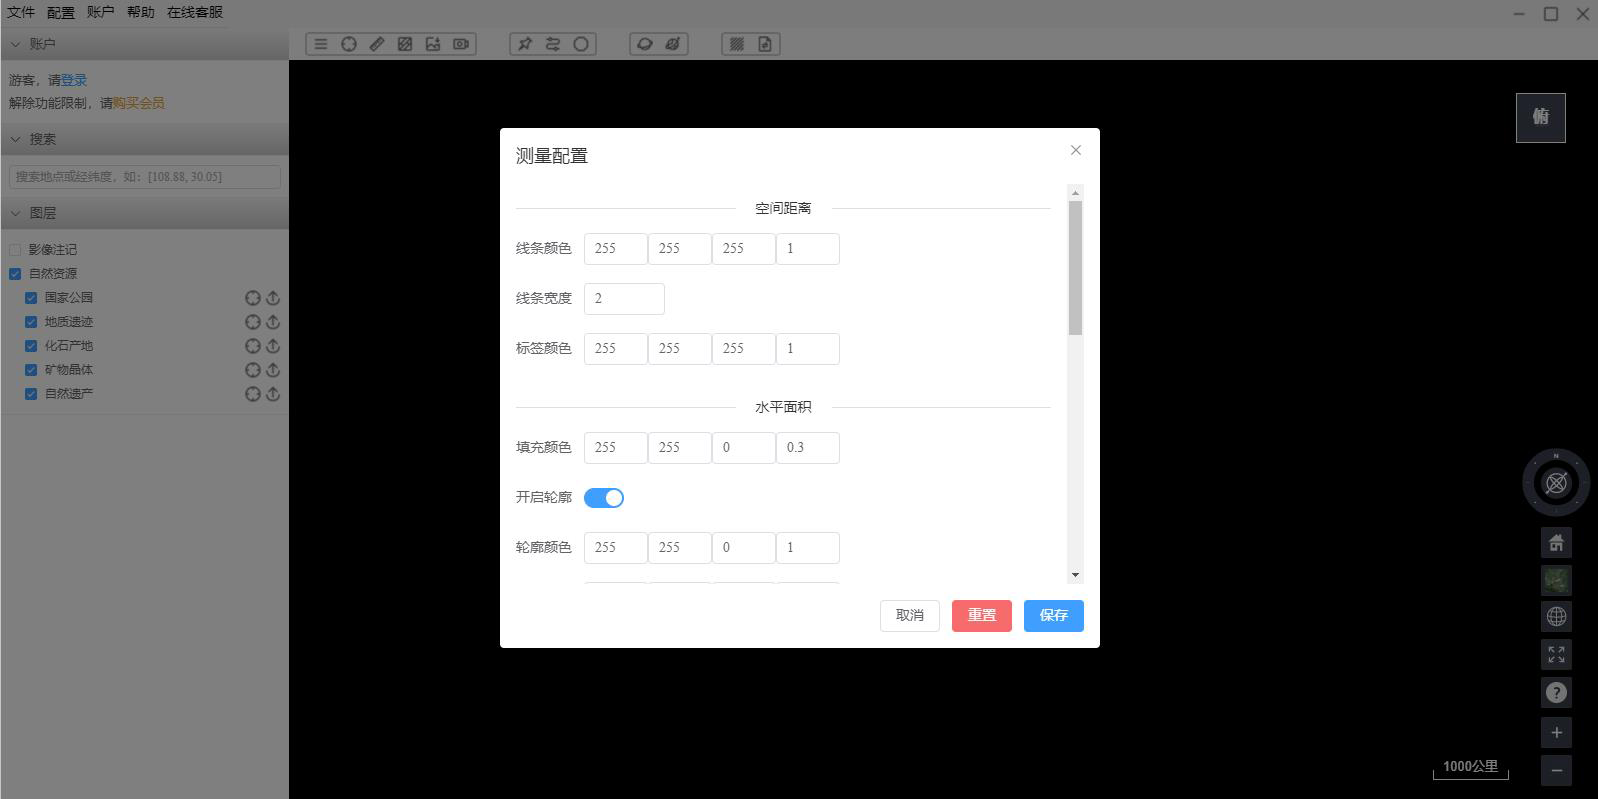Locate the 国家公园 layer with its target icon

(253, 298)
